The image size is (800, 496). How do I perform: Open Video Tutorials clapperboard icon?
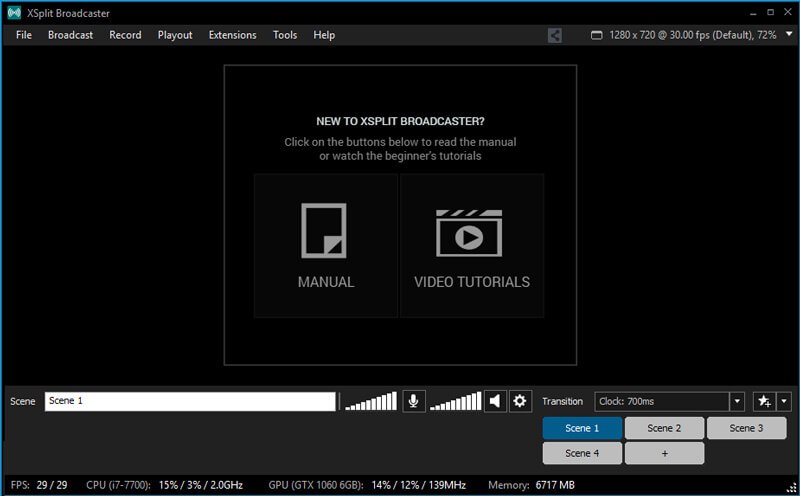pyautogui.click(x=471, y=232)
